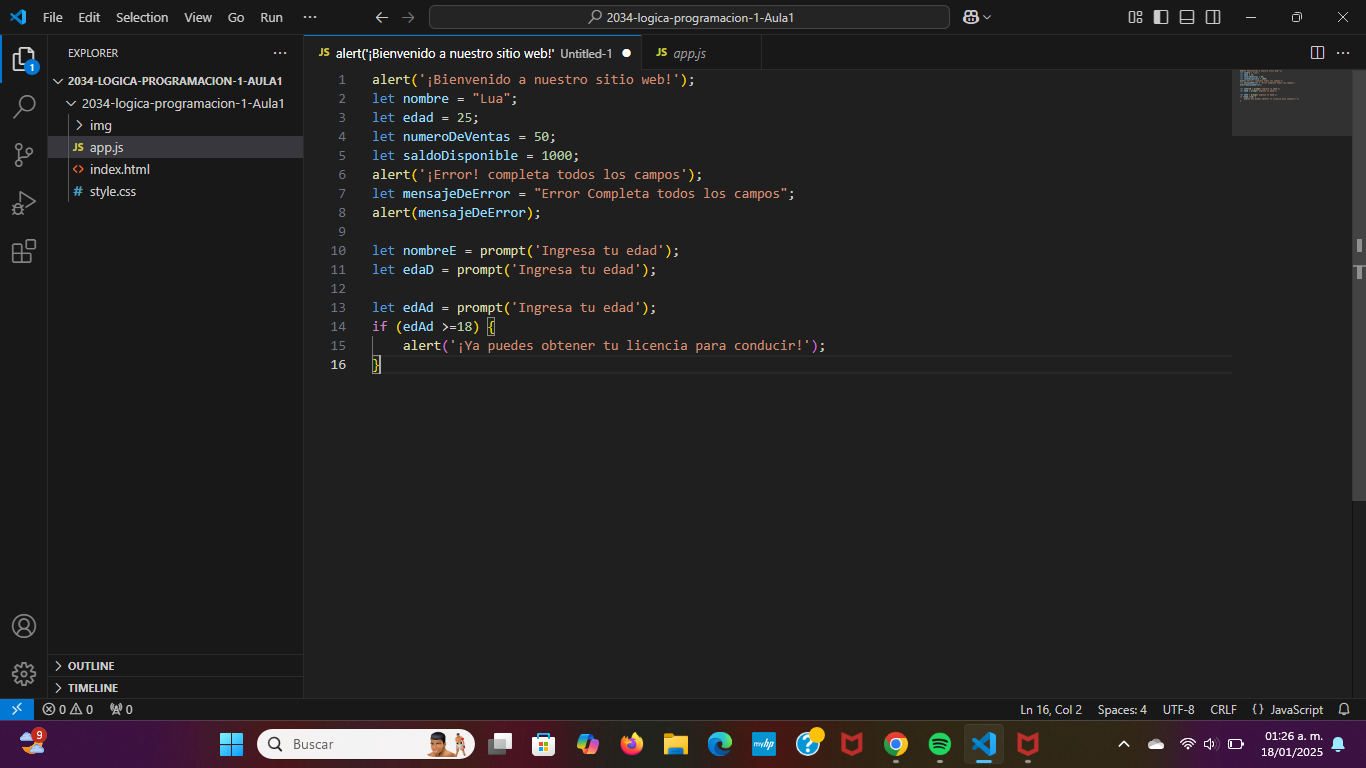
Task: Open the Accounts menu in activity bar
Action: (24, 626)
